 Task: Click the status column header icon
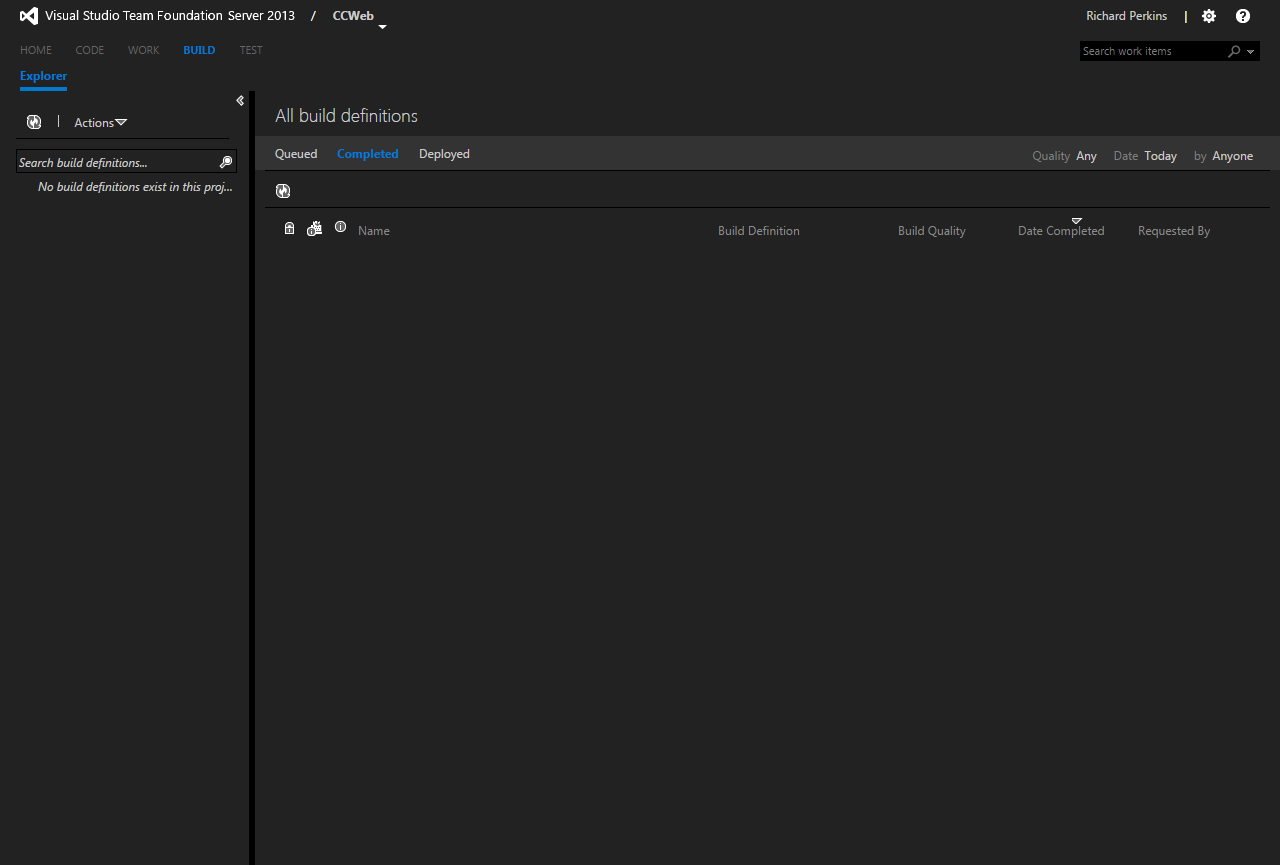point(340,227)
